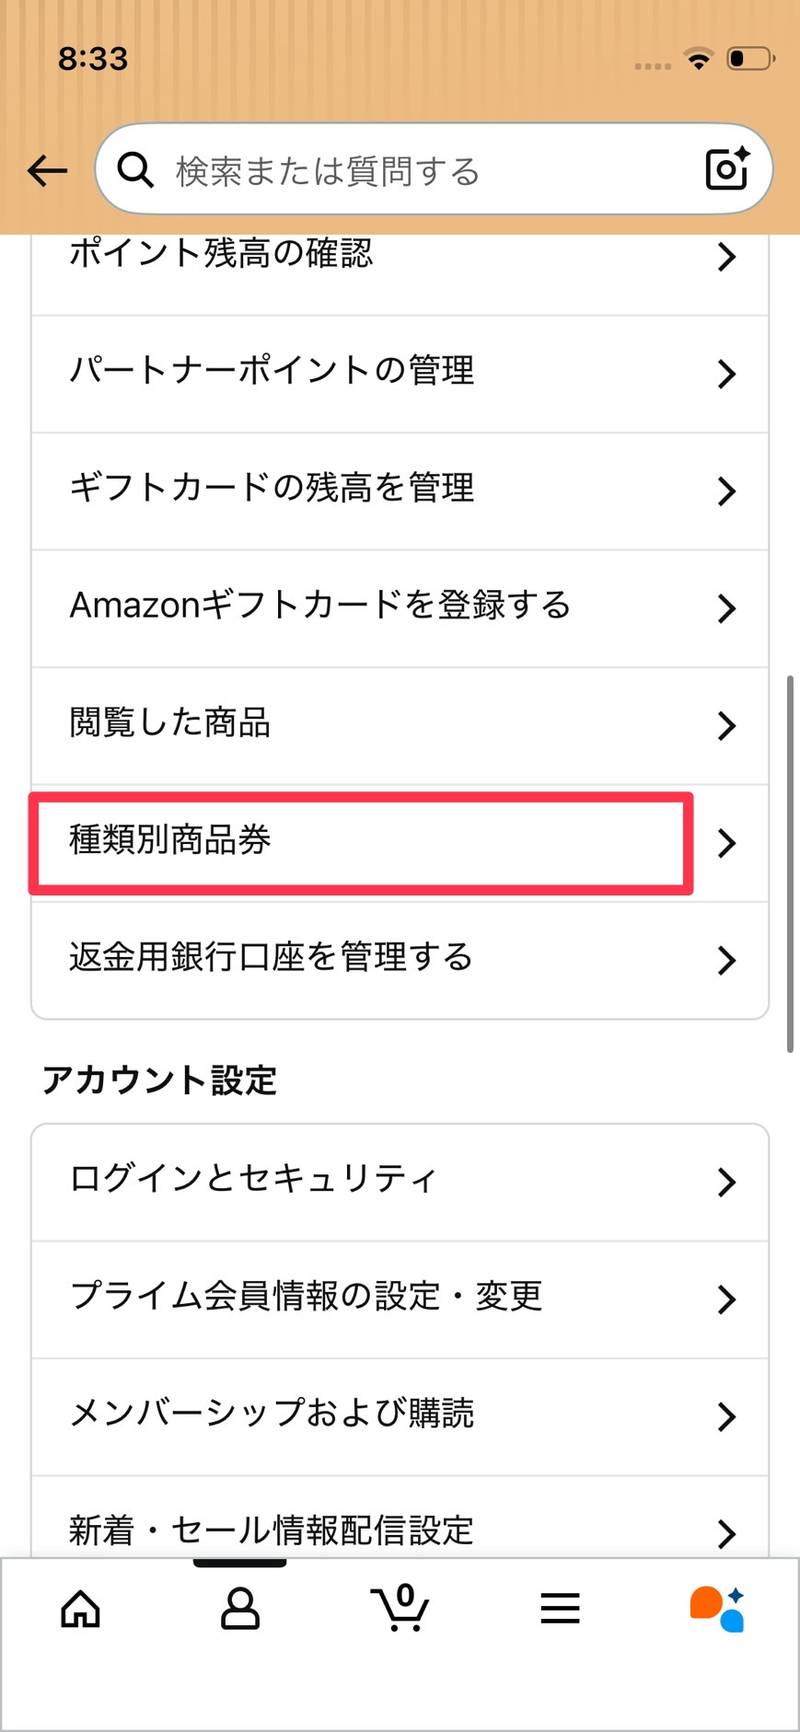800x1732 pixels.
Task: Tap the magnifying glass search icon
Action: (x=136, y=171)
